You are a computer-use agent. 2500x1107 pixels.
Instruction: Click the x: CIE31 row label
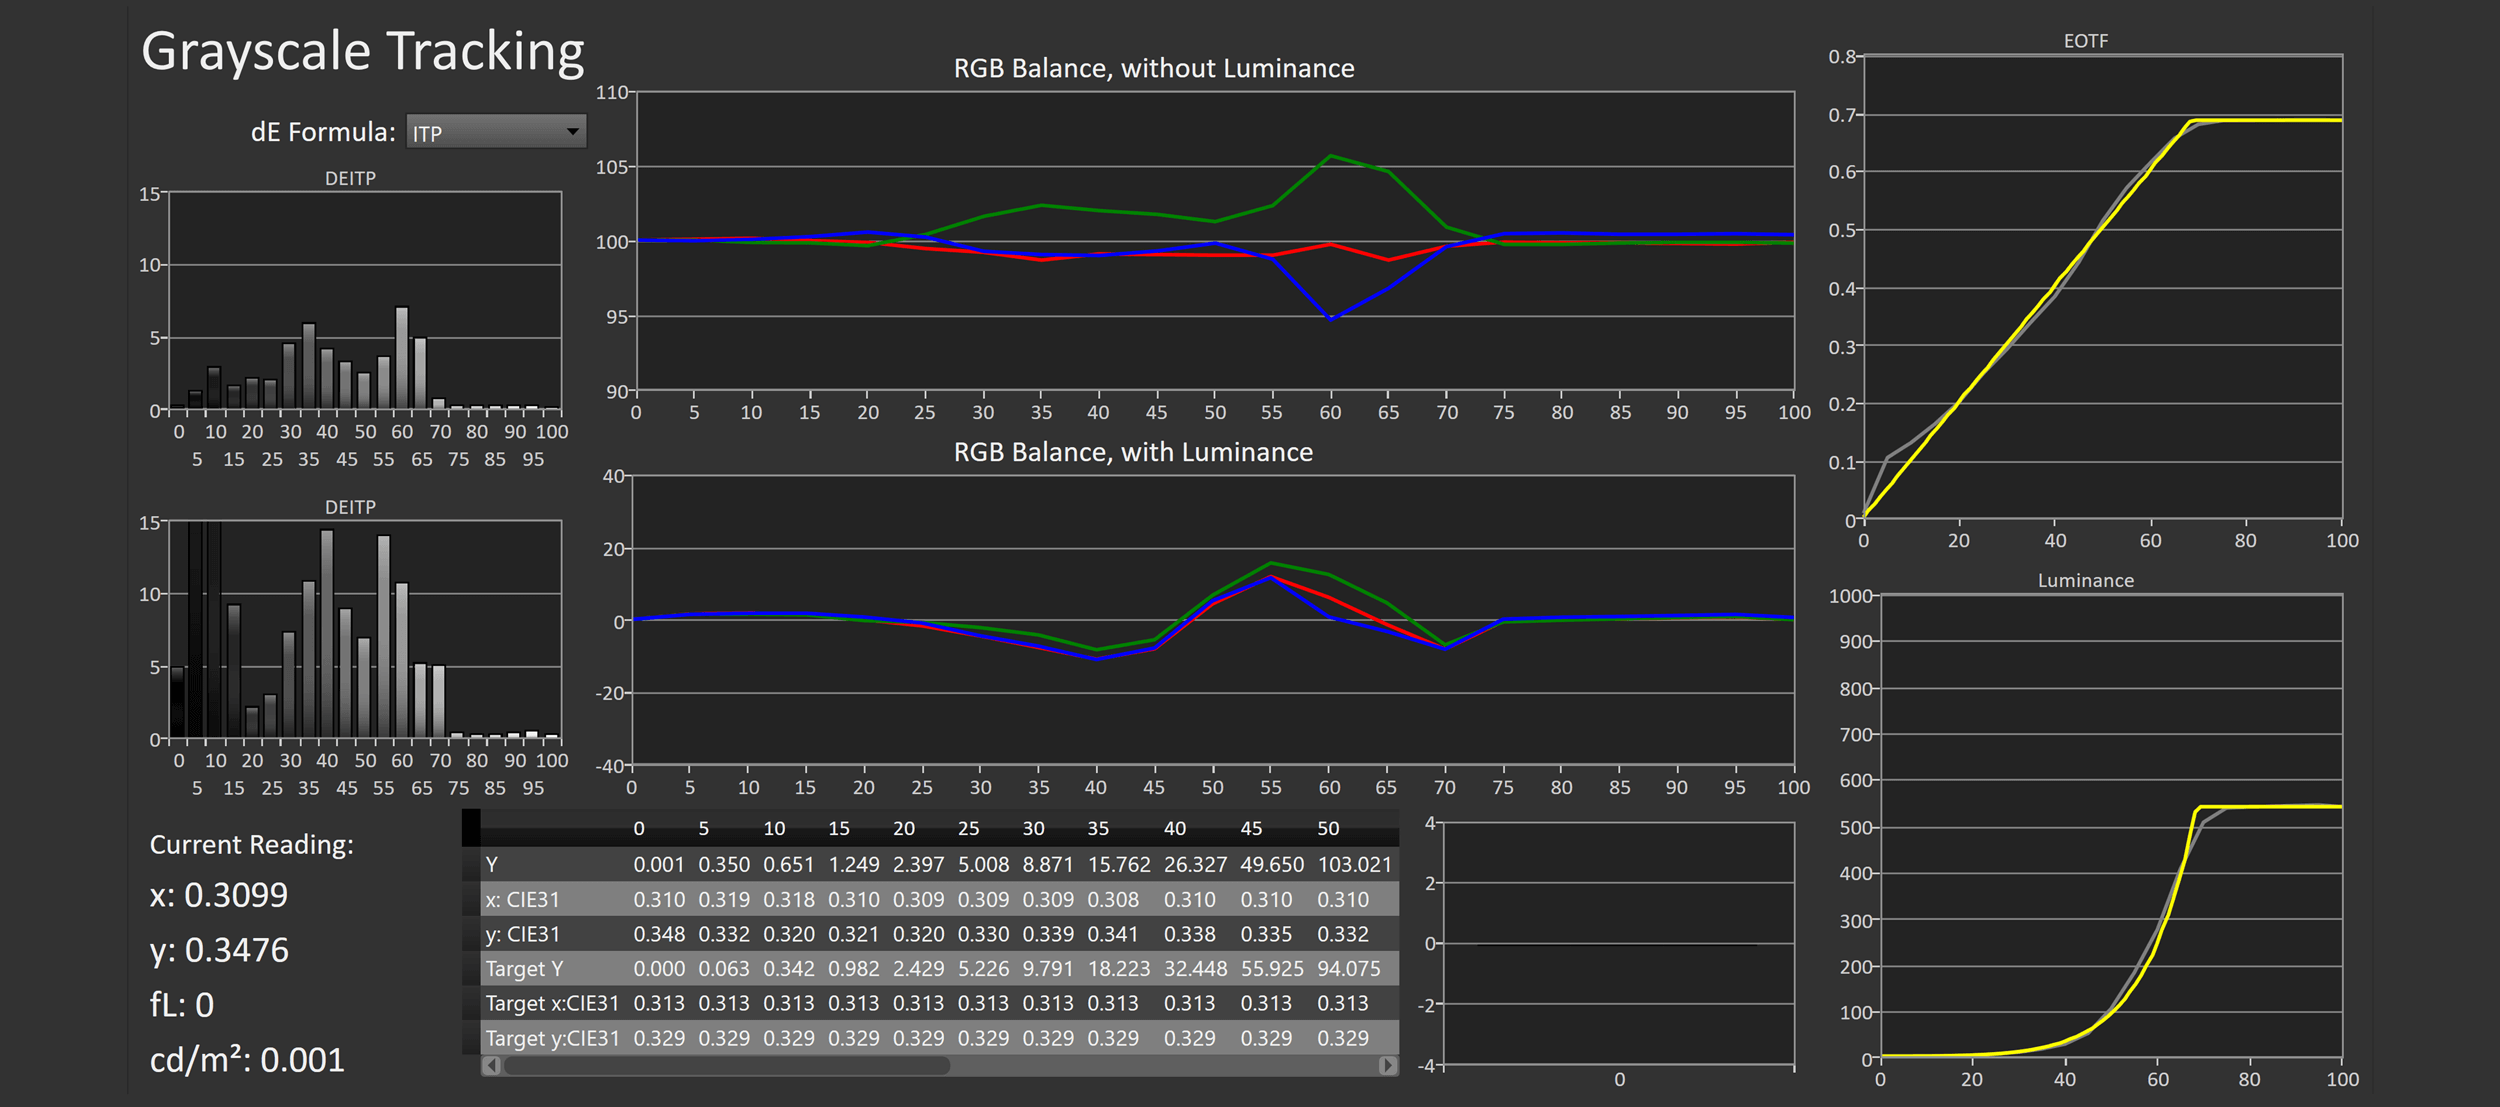(x=522, y=900)
